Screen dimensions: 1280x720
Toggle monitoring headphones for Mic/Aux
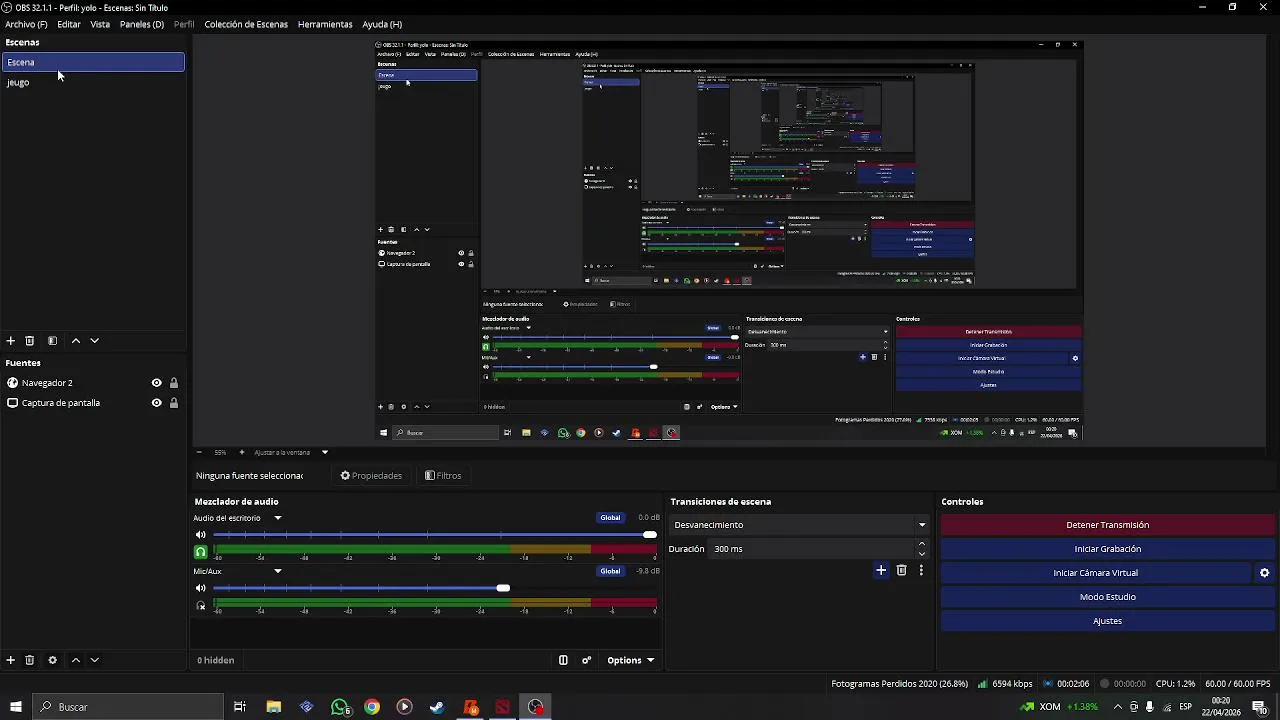click(200, 606)
